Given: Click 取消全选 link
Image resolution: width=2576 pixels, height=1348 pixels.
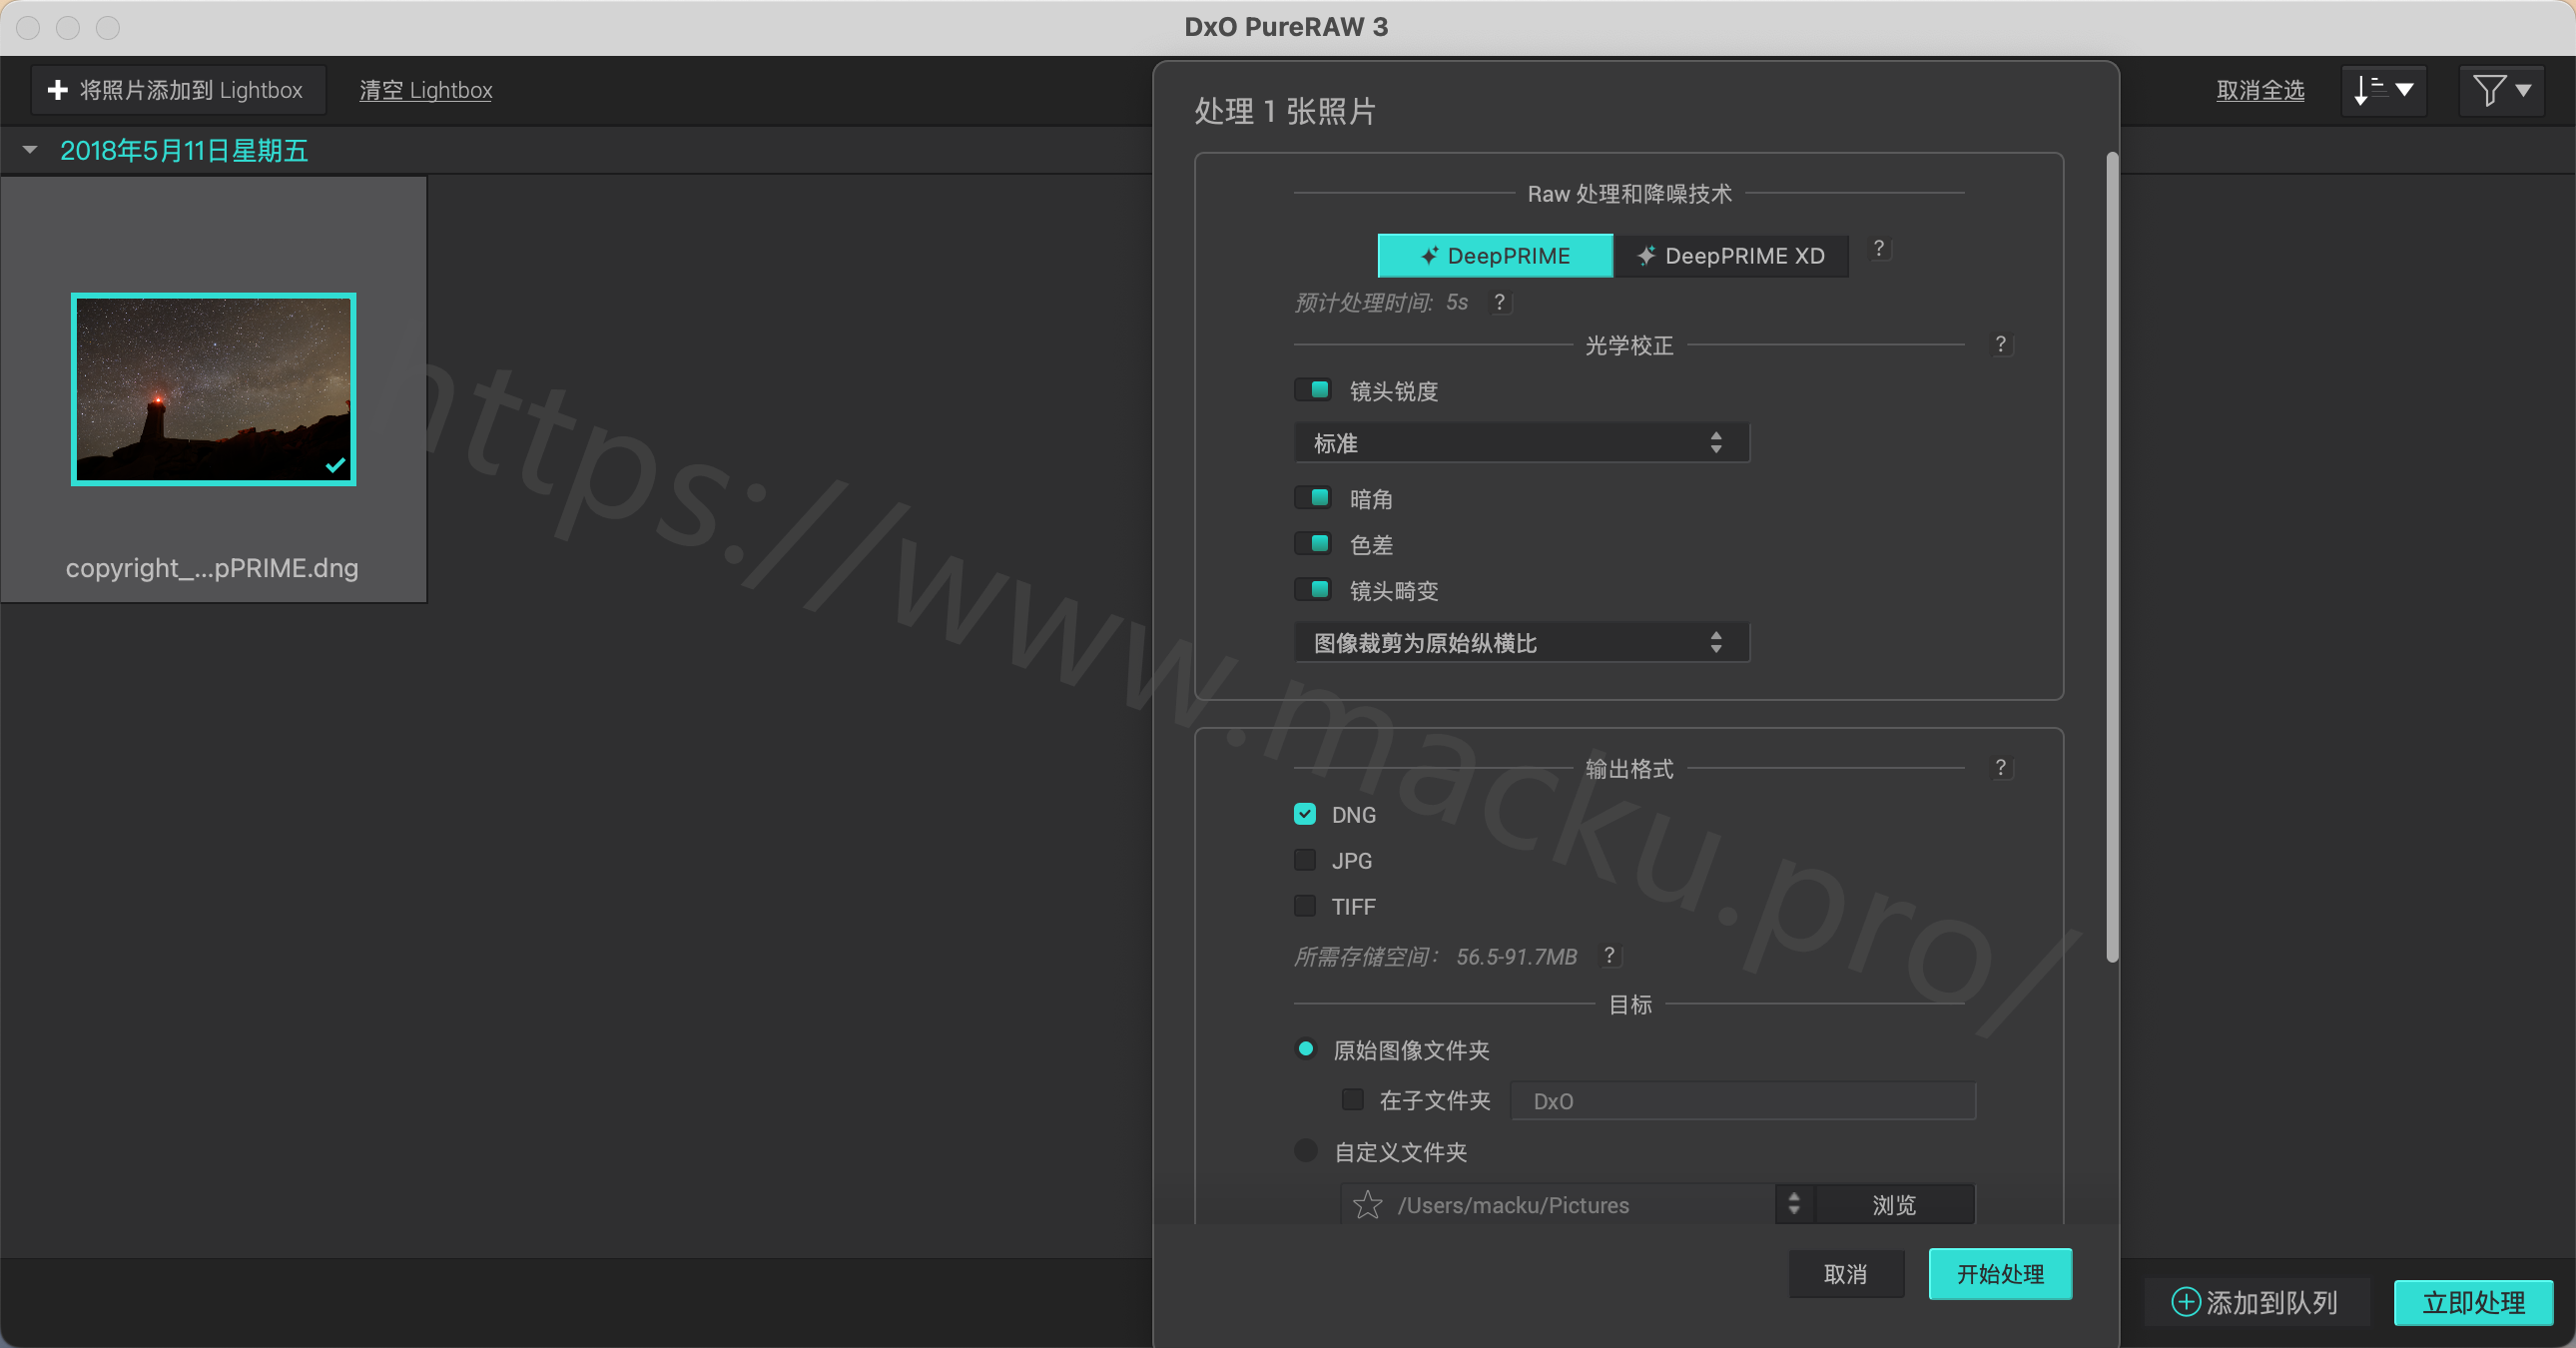Looking at the screenshot, I should [x=2260, y=90].
